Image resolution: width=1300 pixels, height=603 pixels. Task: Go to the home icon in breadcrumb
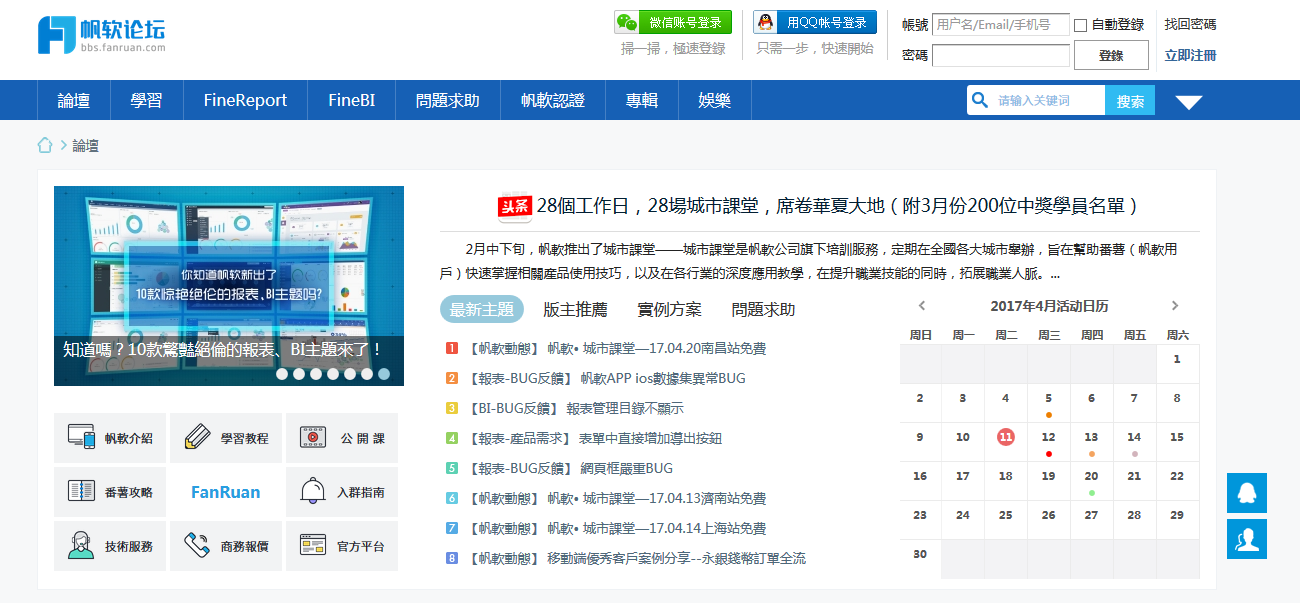click(45, 146)
